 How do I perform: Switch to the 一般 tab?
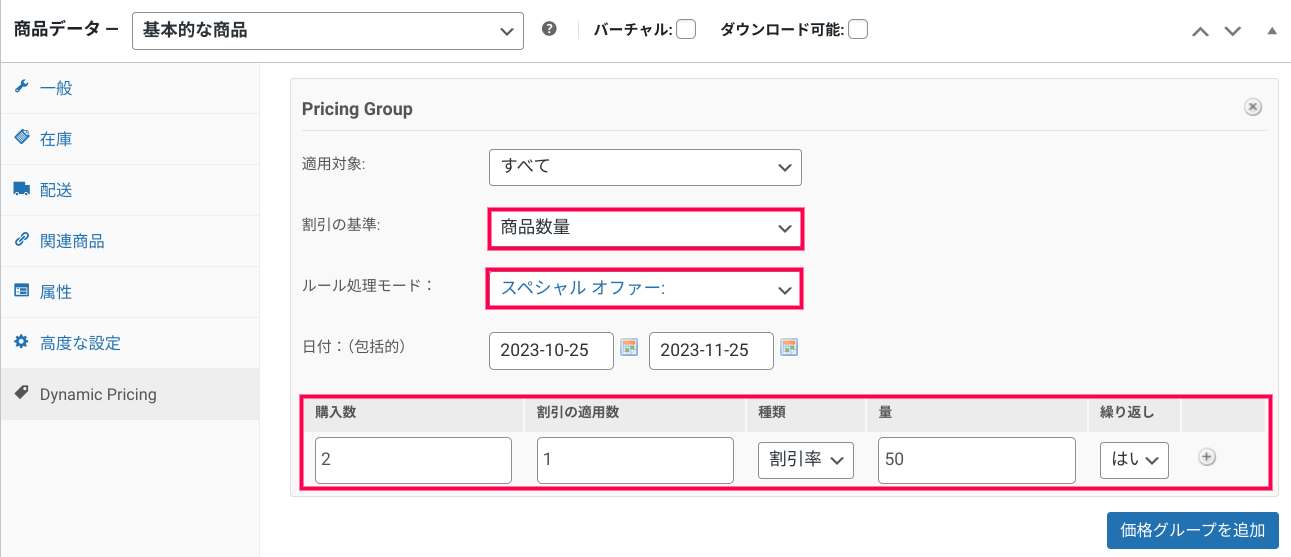[x=130, y=88]
